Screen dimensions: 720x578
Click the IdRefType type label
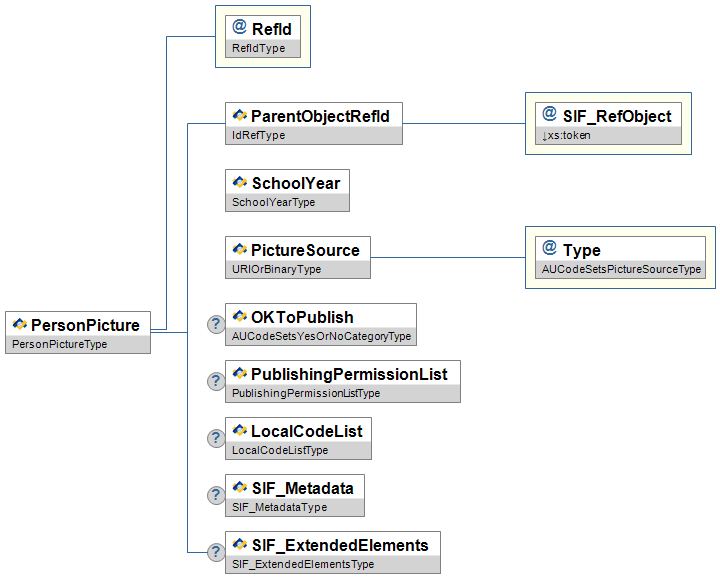click(259, 135)
